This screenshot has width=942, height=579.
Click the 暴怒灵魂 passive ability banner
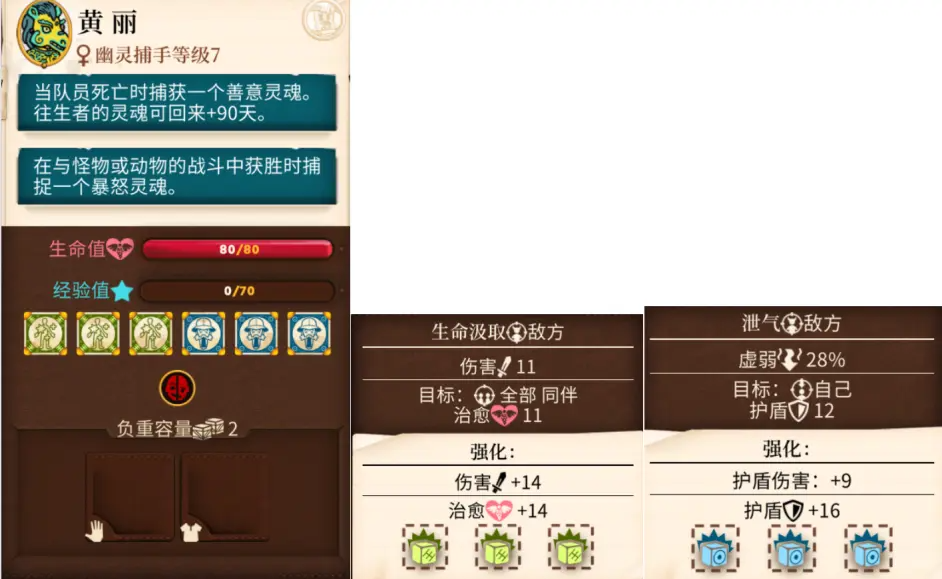coord(177,176)
